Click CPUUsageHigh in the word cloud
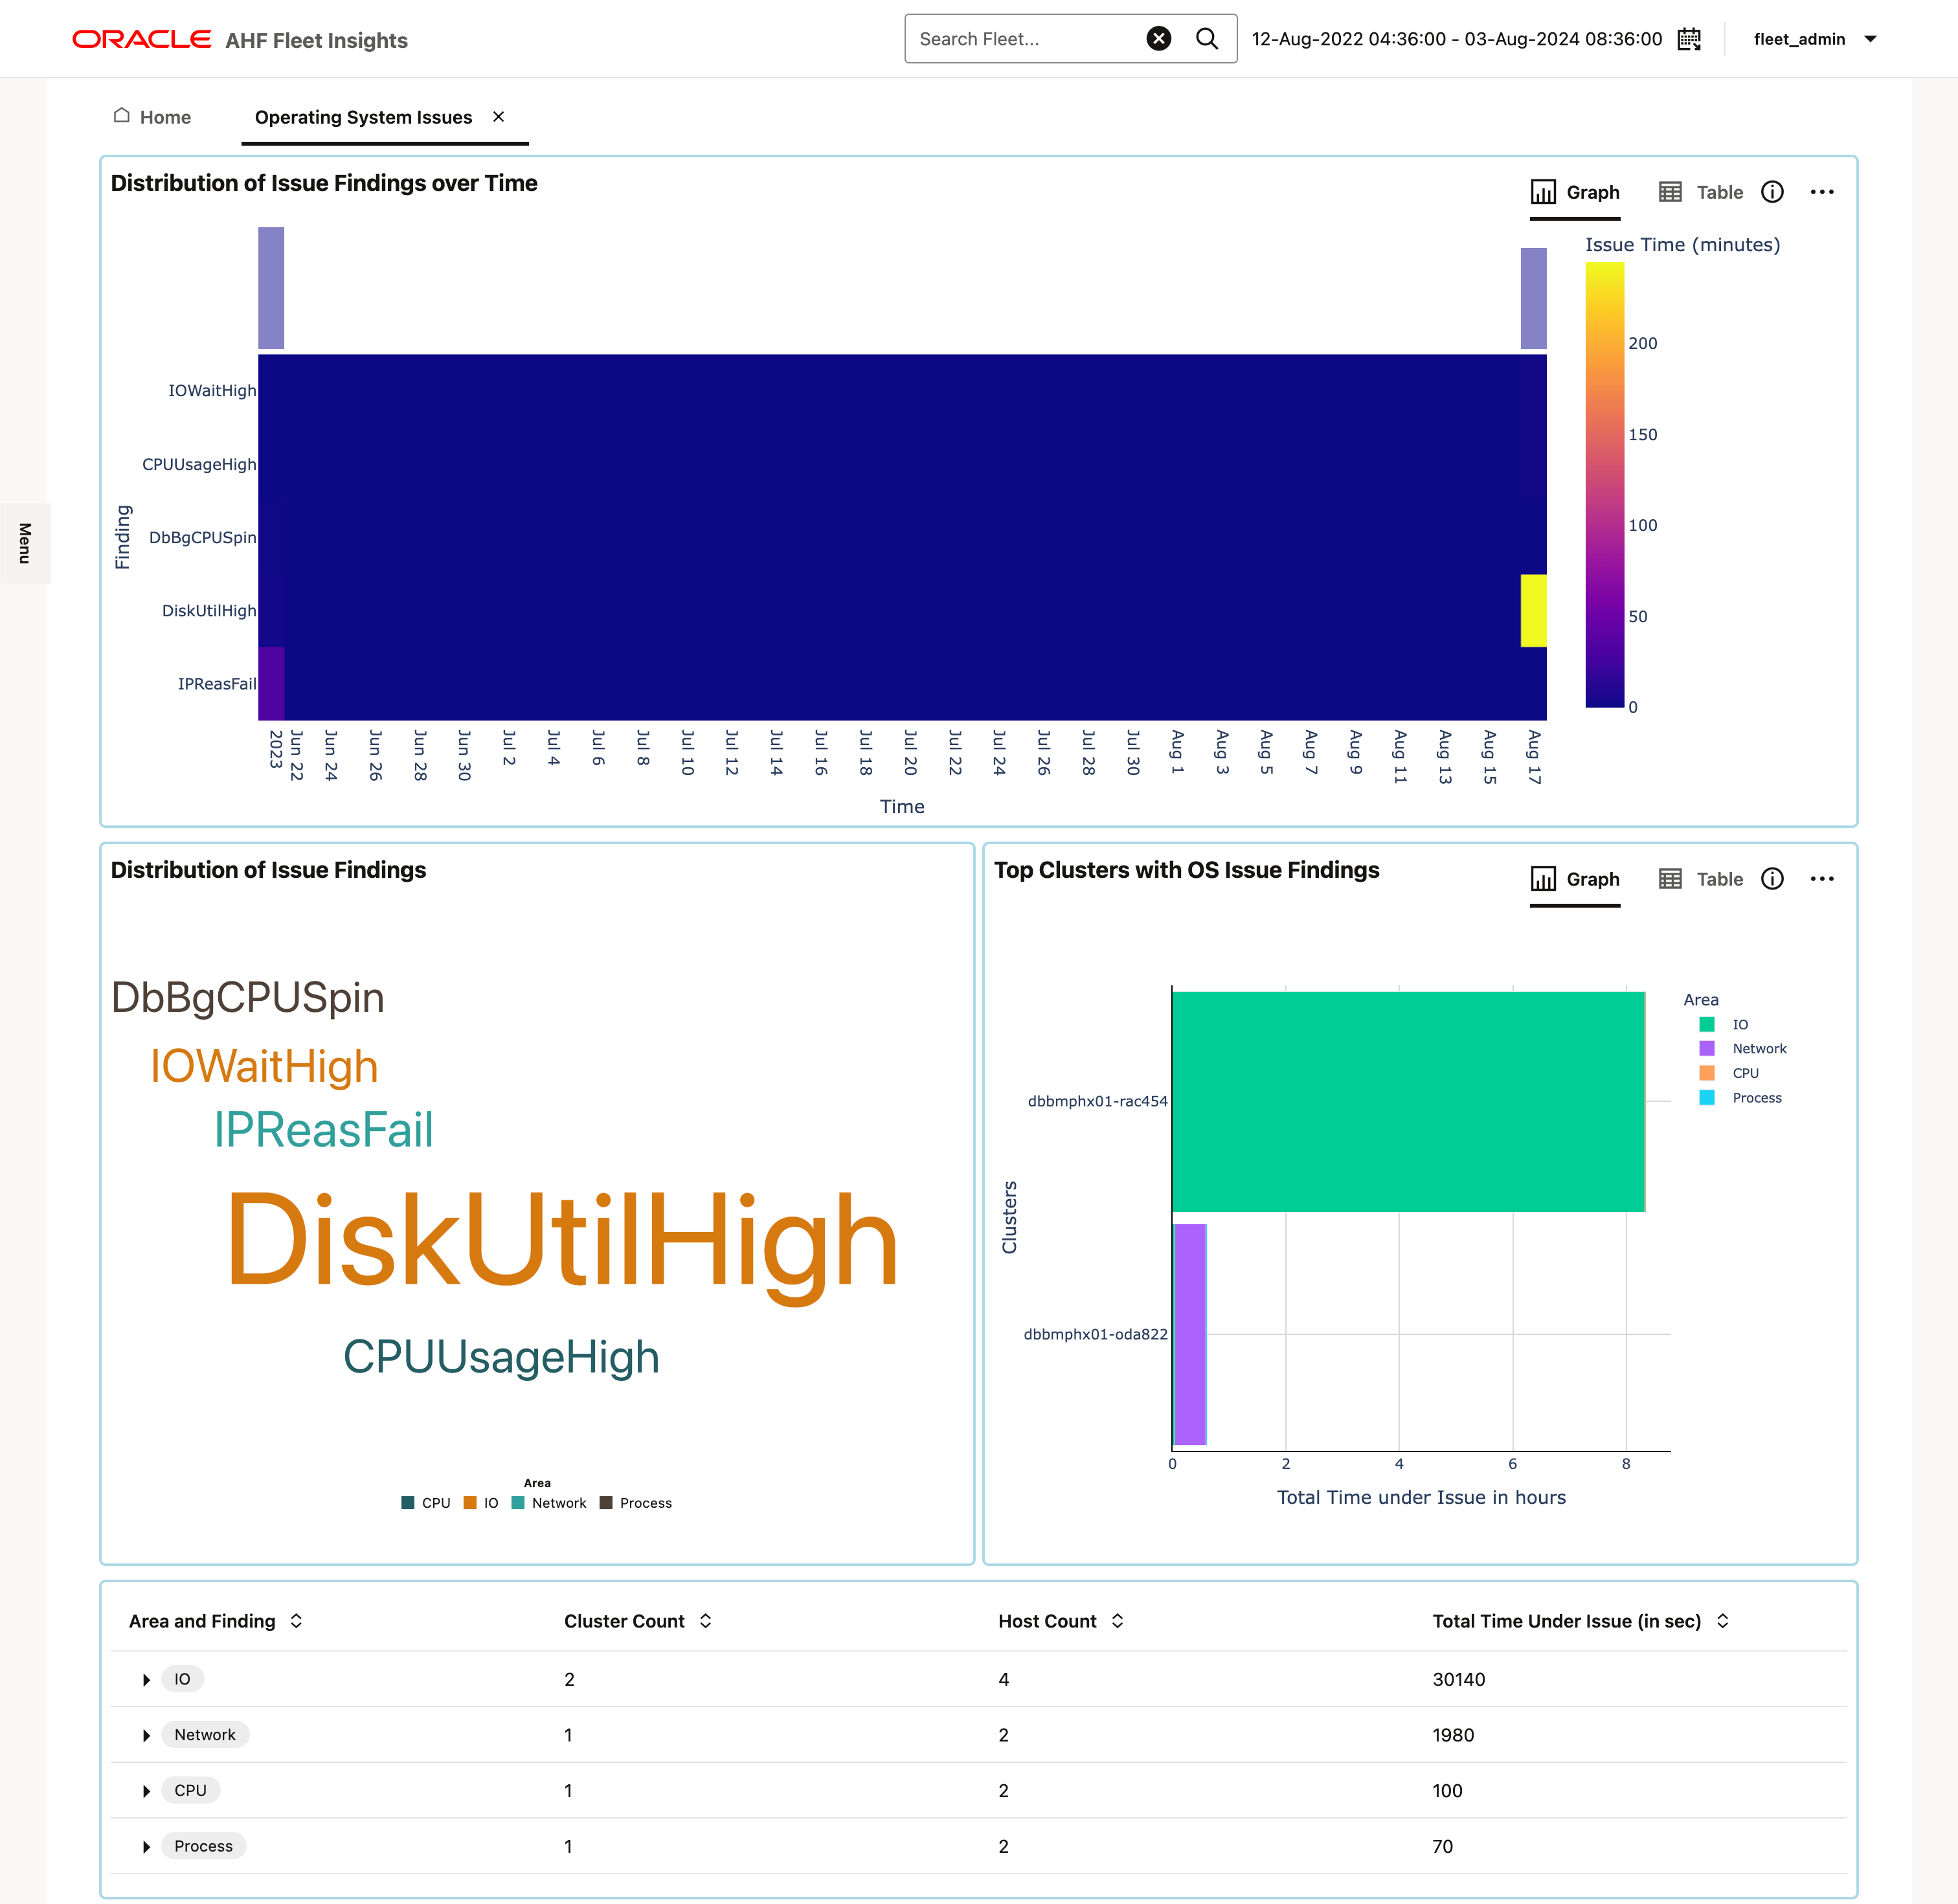 [501, 1358]
